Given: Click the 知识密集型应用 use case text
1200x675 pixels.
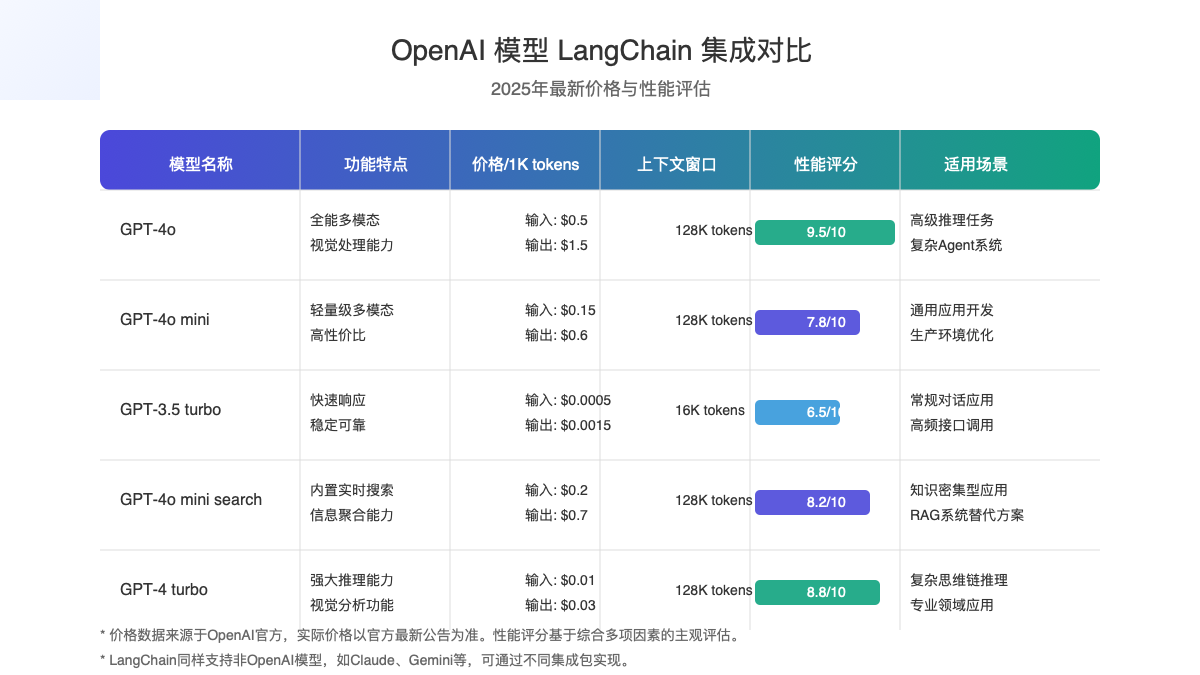Looking at the screenshot, I should pyautogui.click(x=959, y=490).
